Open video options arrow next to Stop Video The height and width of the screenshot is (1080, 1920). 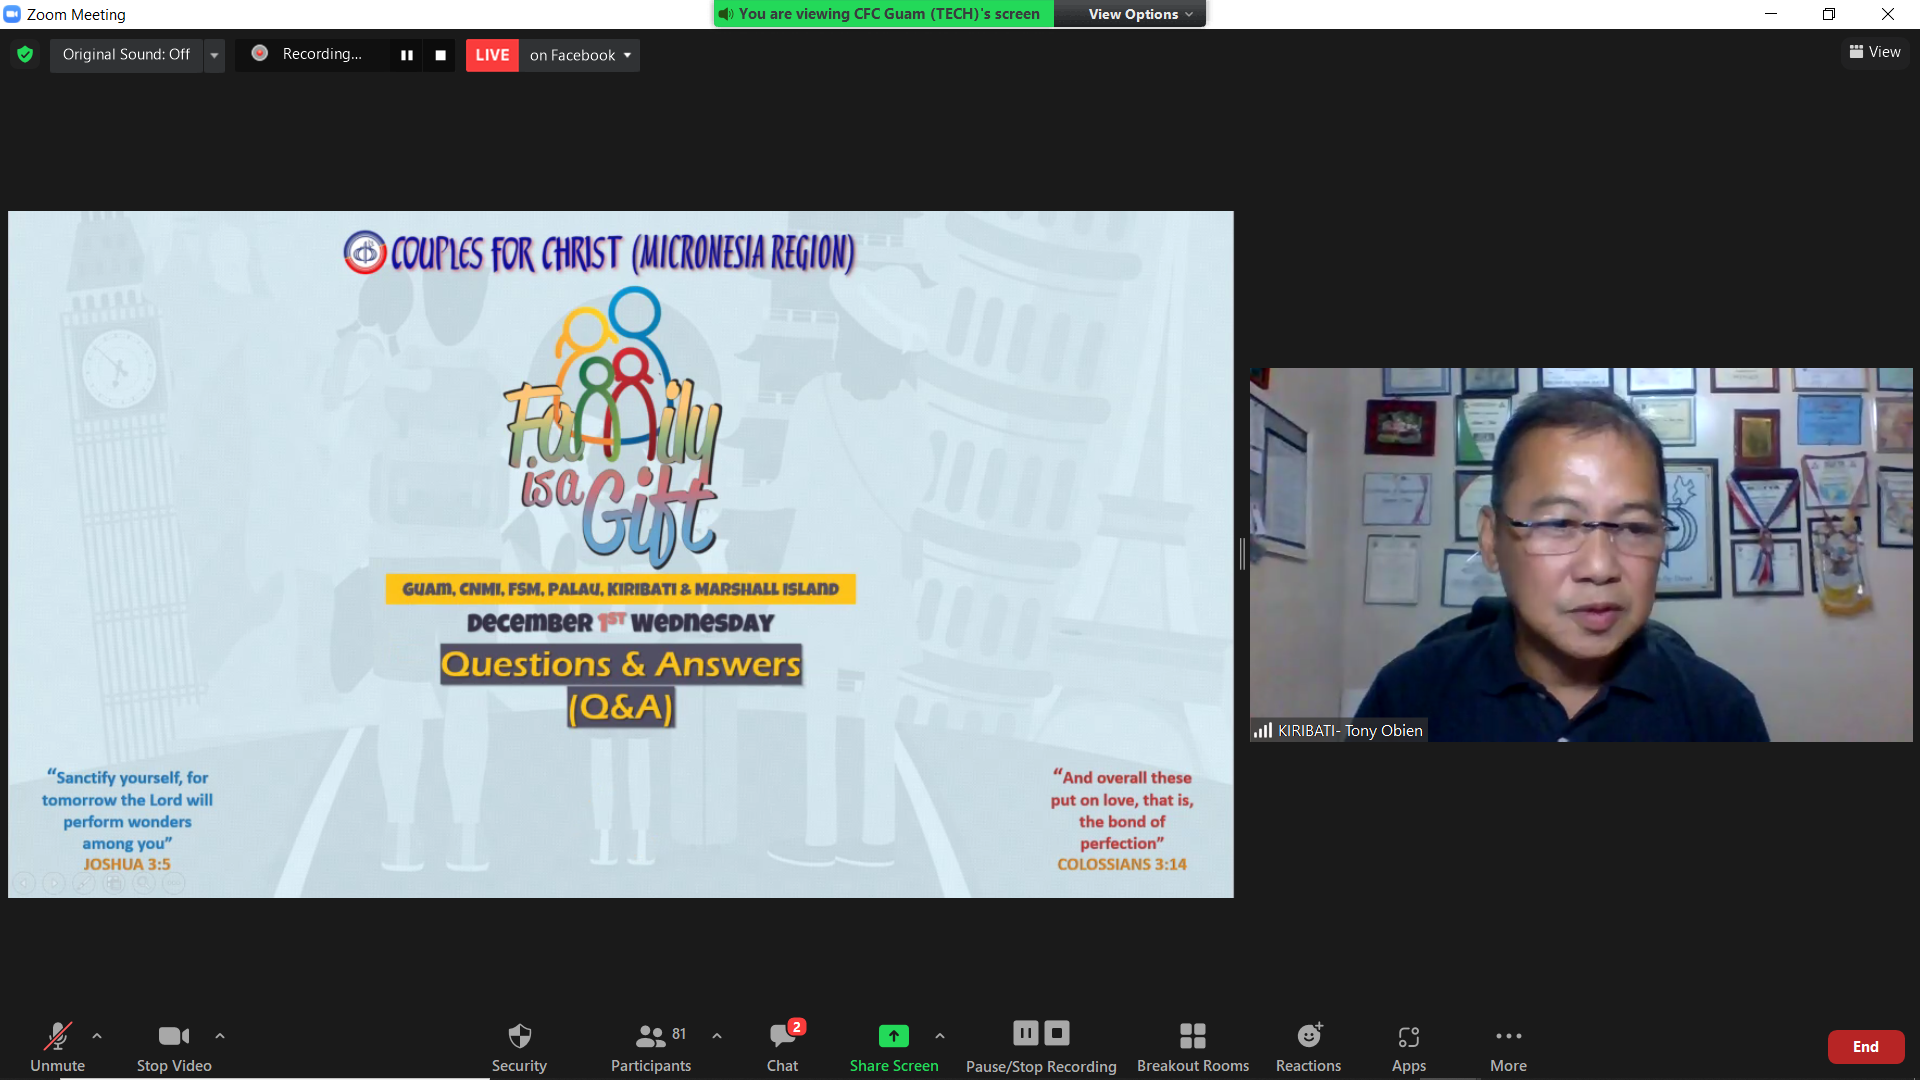(x=220, y=1036)
